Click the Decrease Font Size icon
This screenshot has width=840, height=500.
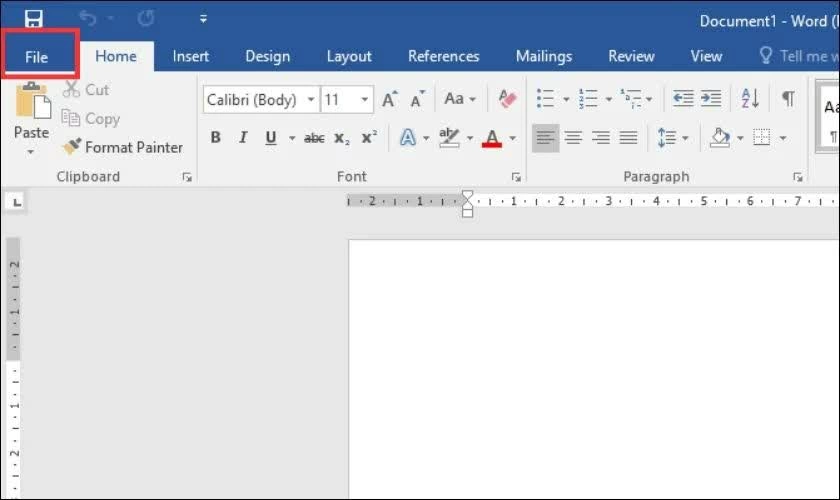(417, 99)
